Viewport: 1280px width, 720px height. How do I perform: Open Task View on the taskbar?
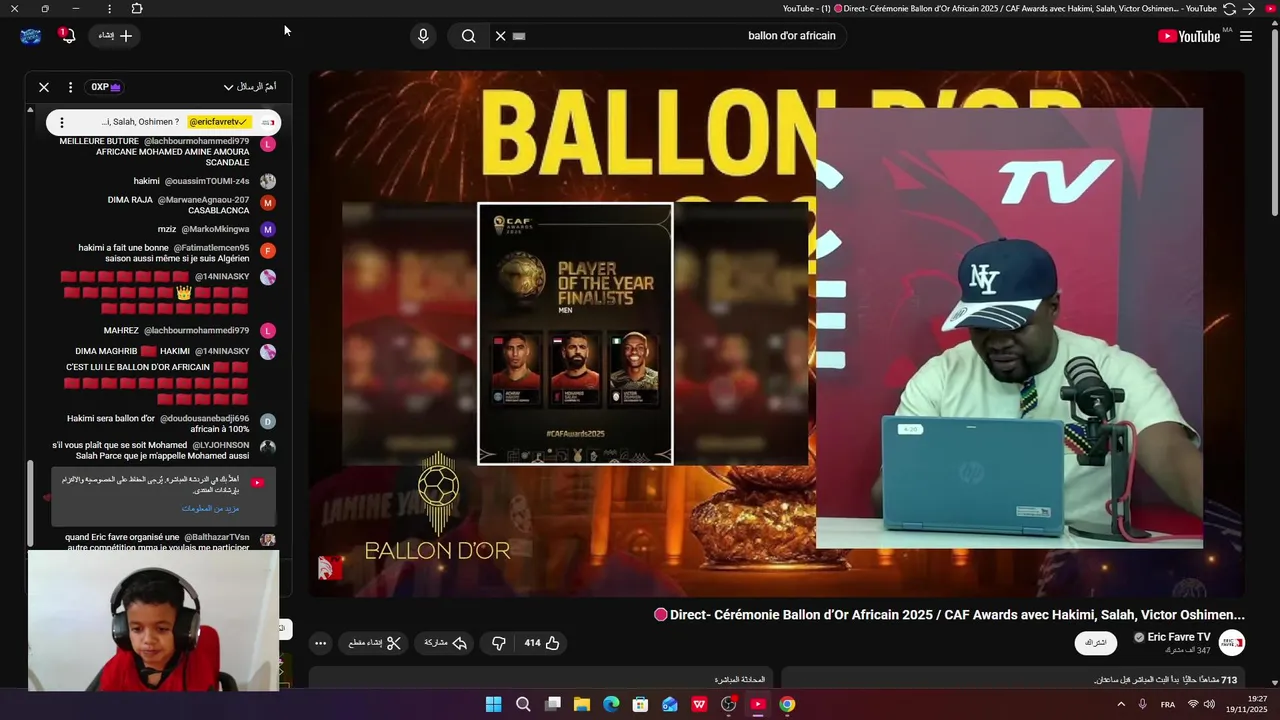(552, 704)
